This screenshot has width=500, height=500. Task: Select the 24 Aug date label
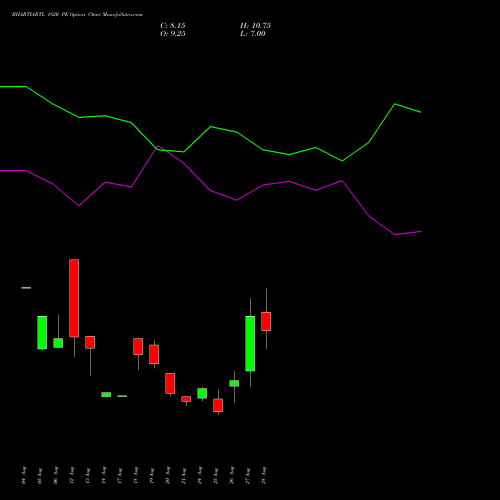coord(200,475)
